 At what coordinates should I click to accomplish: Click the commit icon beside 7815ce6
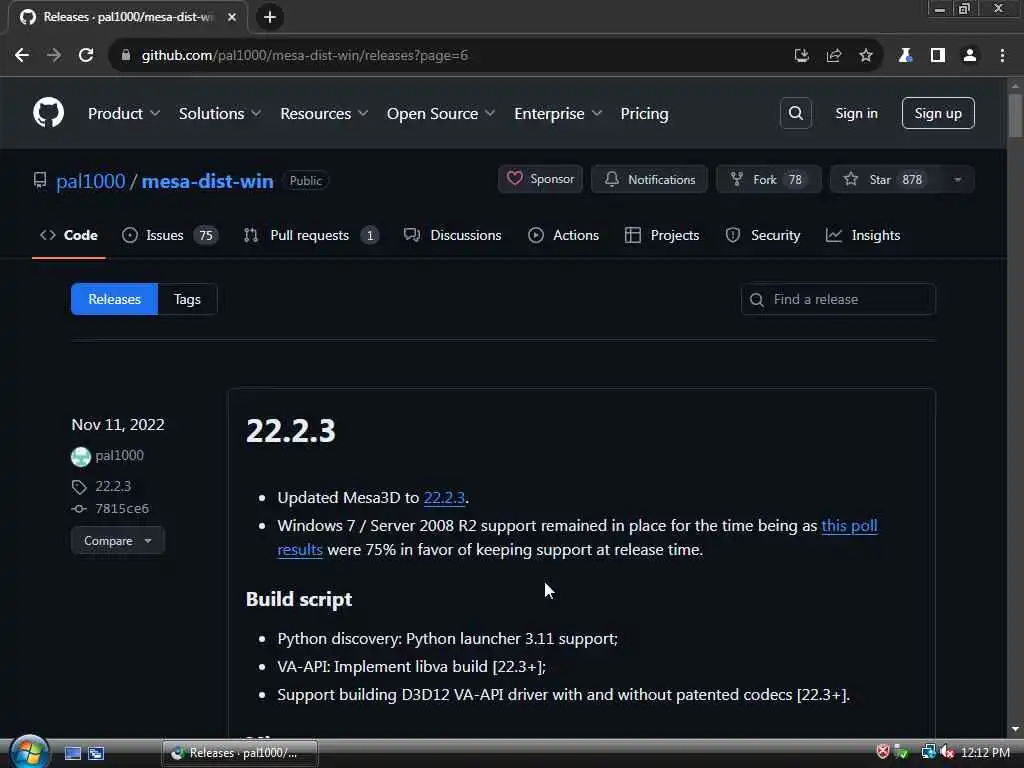point(79,509)
